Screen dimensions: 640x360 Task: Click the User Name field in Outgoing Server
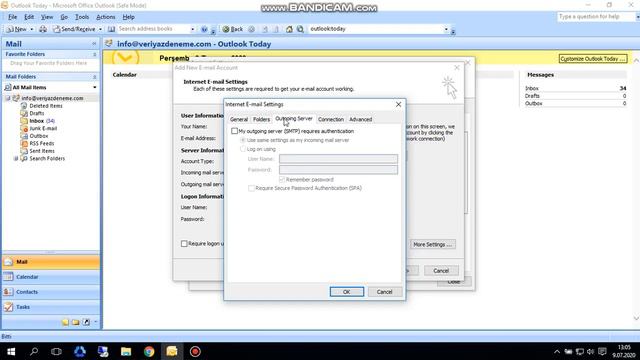point(338,159)
